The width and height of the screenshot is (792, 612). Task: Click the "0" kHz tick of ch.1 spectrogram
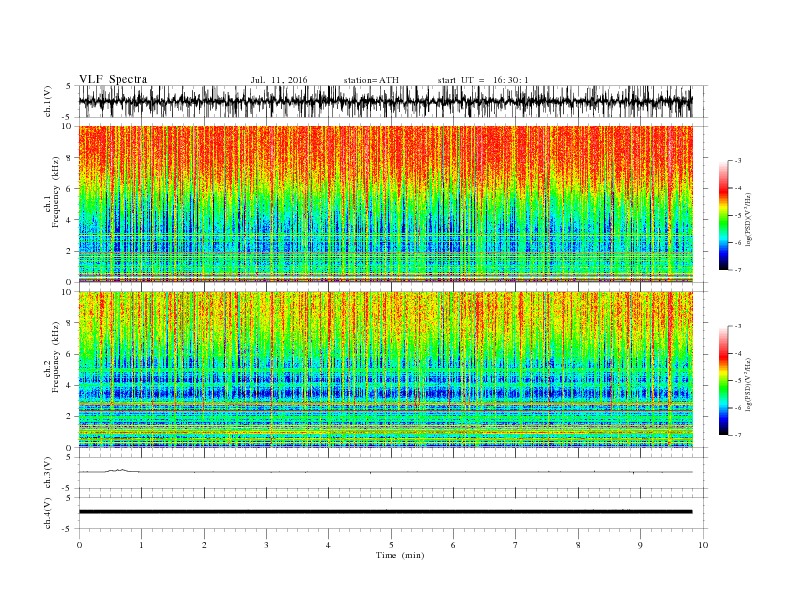pyautogui.click(x=70, y=282)
